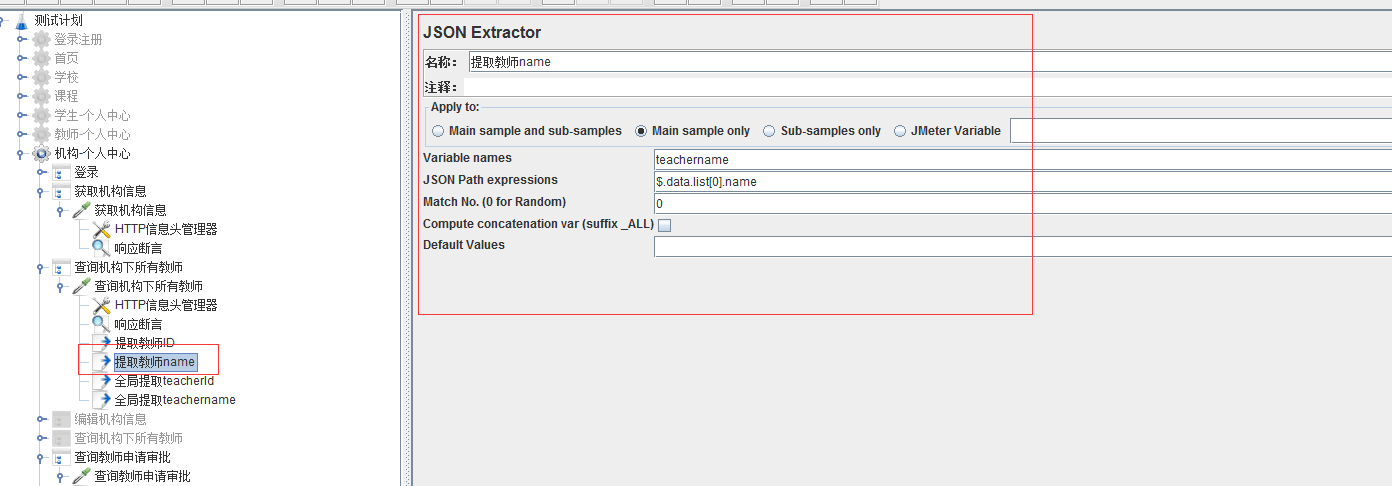Expand the 学校 tree node handle
Screen dimensions: 1392x486
point(22,77)
